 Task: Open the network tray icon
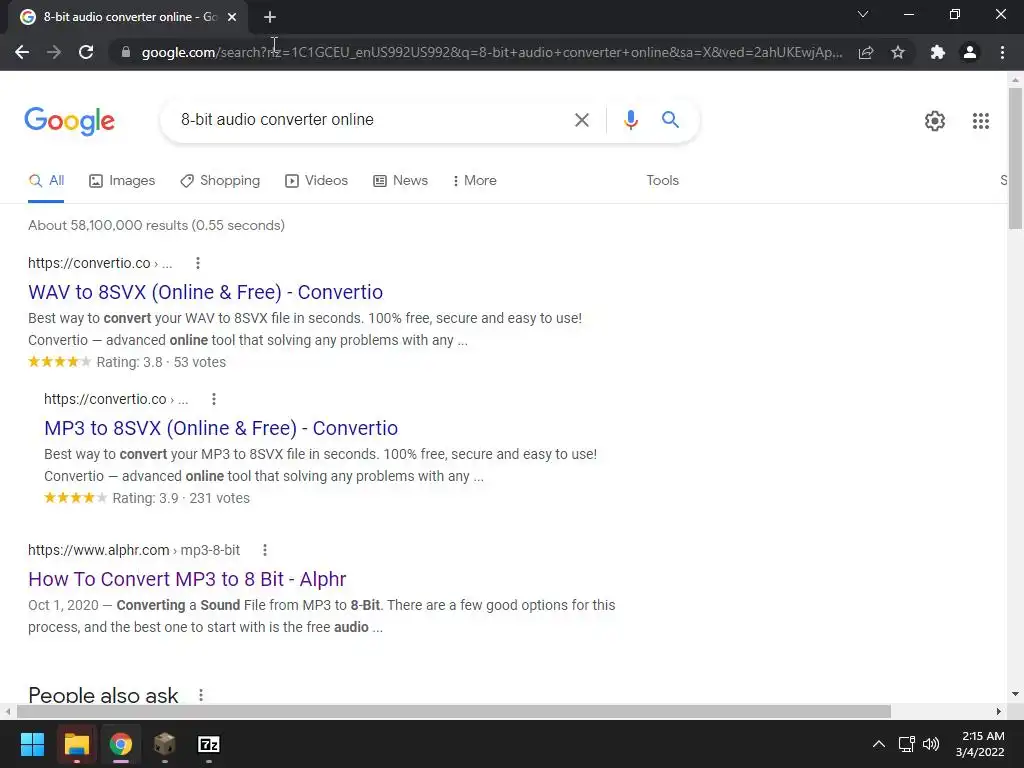pyautogui.click(x=906, y=744)
